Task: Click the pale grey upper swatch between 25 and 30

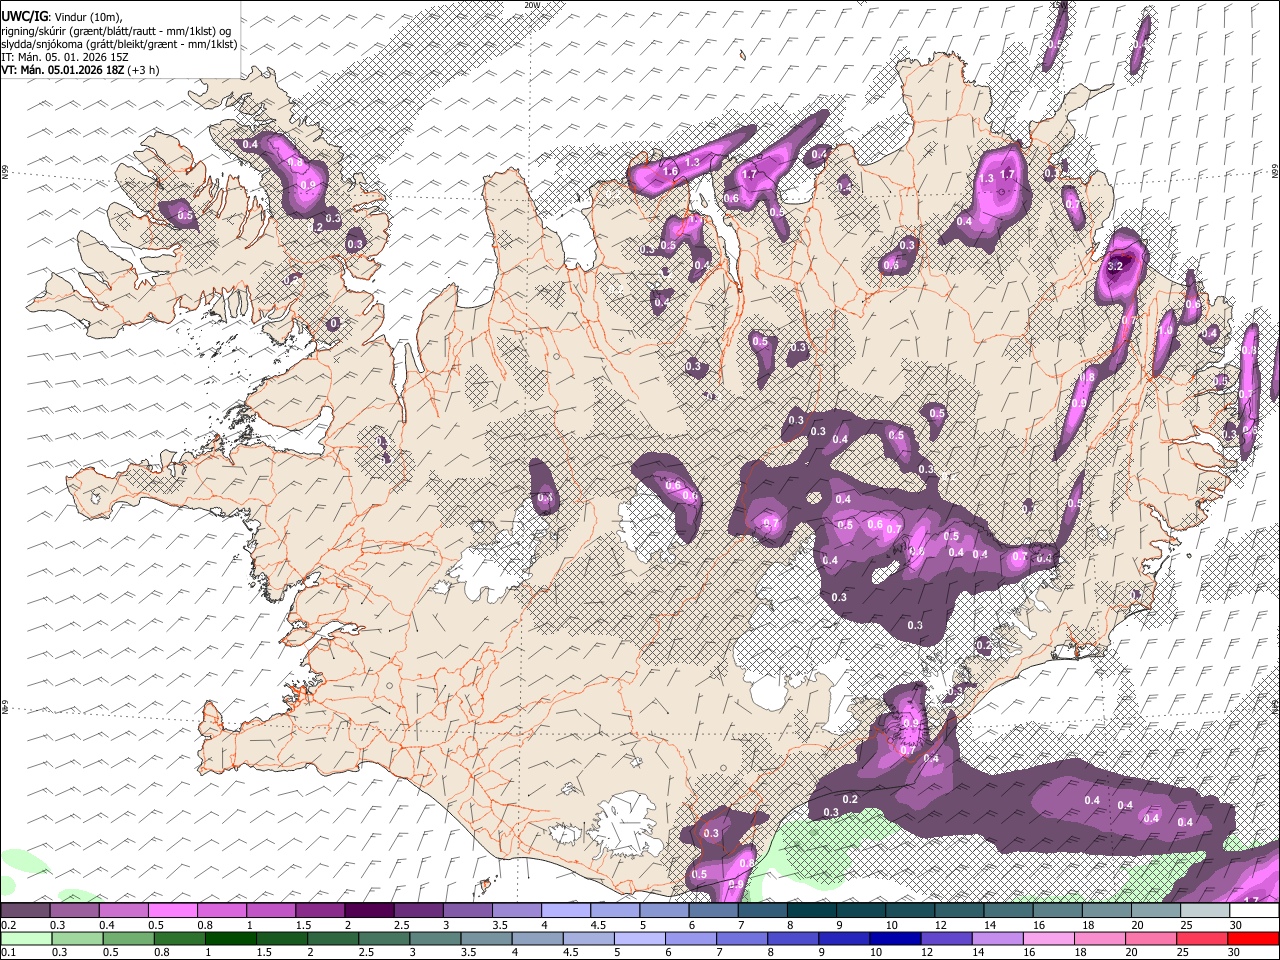Action: 1205,910
